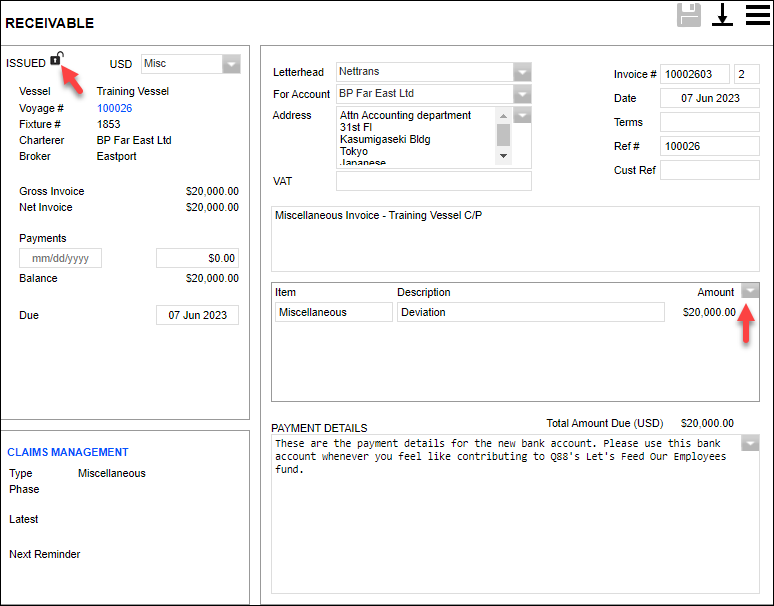Viewport: 774px width, 606px height.
Task: Open the Amount column dropdown arrow
Action: pyautogui.click(x=750, y=291)
